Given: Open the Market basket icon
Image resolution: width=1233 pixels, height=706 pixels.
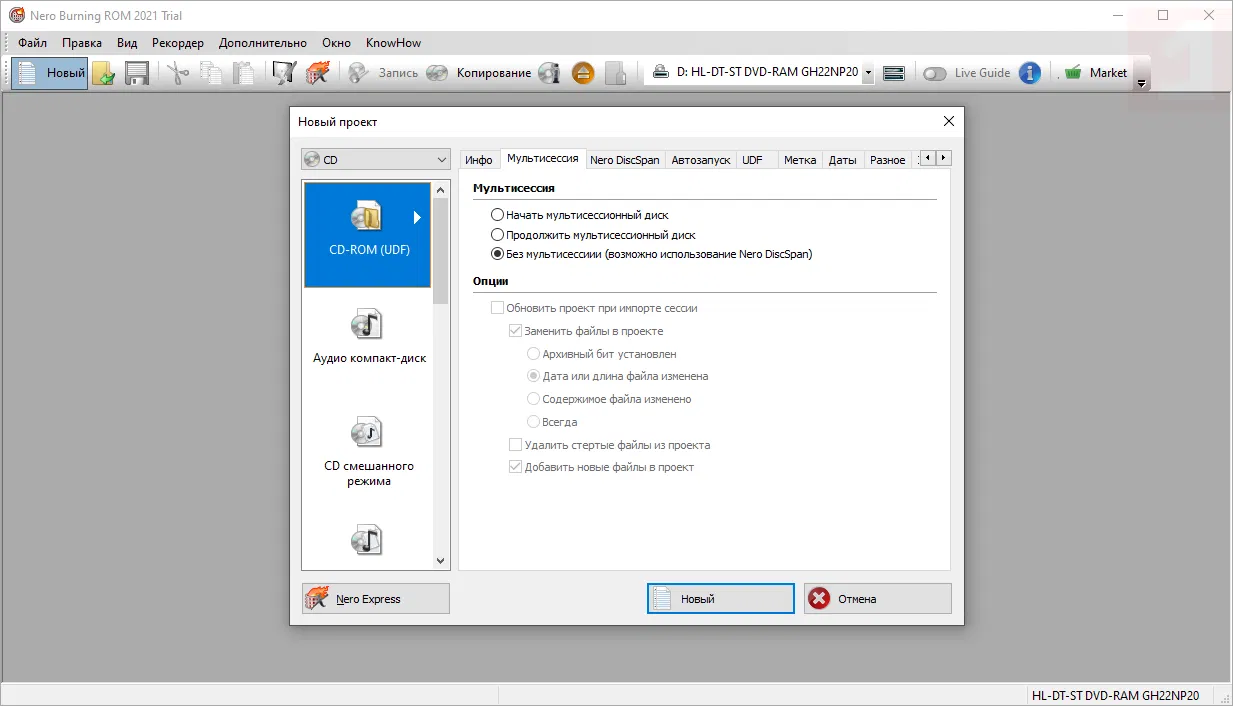Looking at the screenshot, I should pyautogui.click(x=1073, y=72).
